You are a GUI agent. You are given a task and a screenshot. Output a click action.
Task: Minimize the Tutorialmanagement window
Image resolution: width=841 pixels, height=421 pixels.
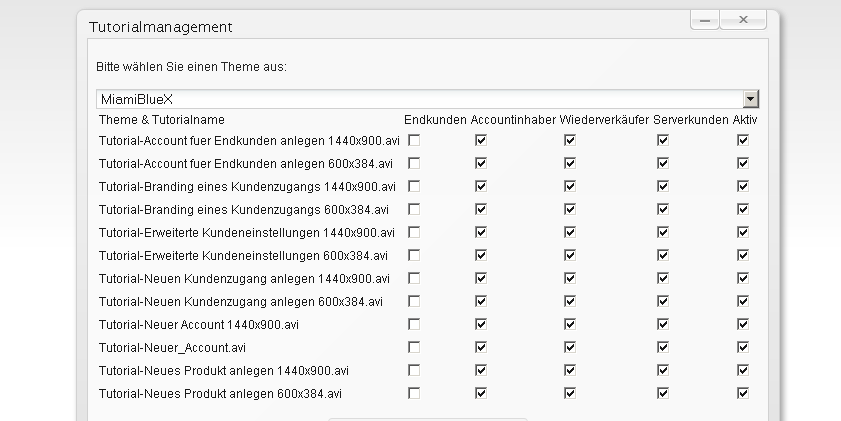coord(705,19)
